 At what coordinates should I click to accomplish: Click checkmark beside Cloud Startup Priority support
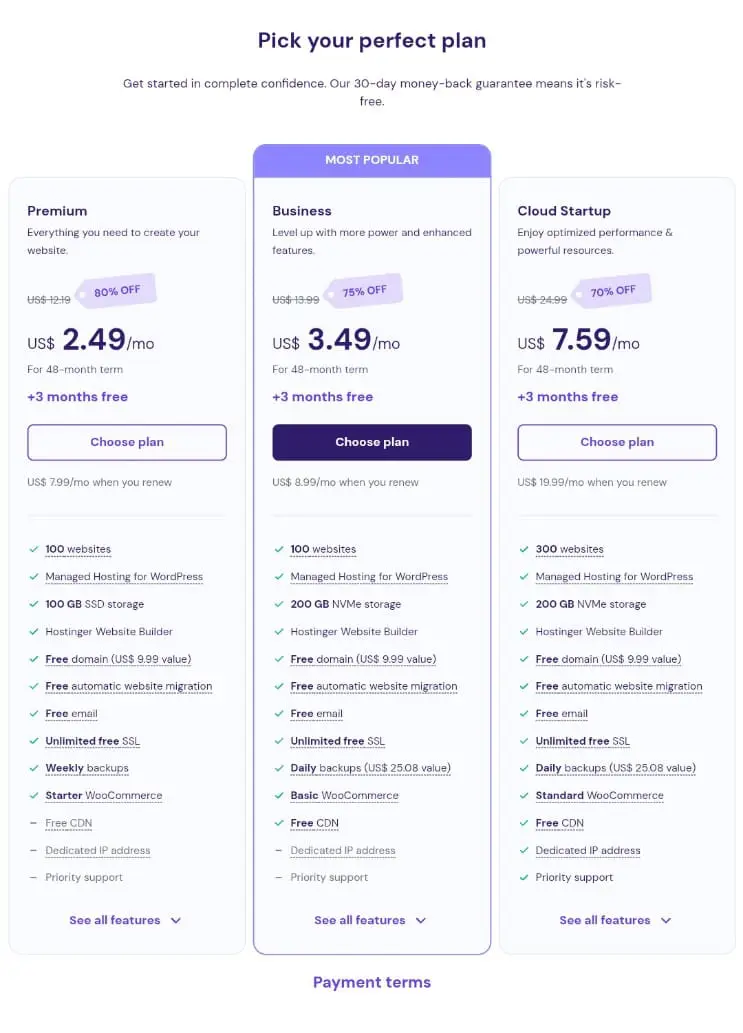coord(524,878)
